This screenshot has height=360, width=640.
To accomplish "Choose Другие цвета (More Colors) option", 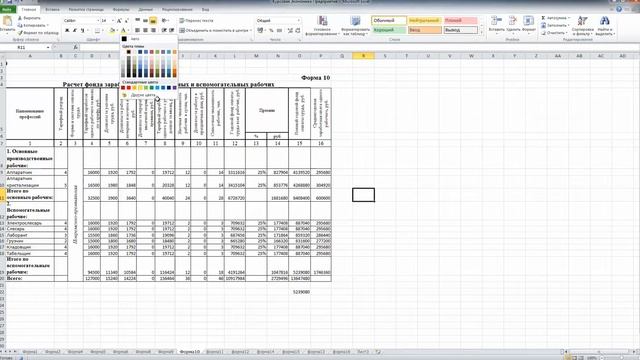I will coord(143,95).
